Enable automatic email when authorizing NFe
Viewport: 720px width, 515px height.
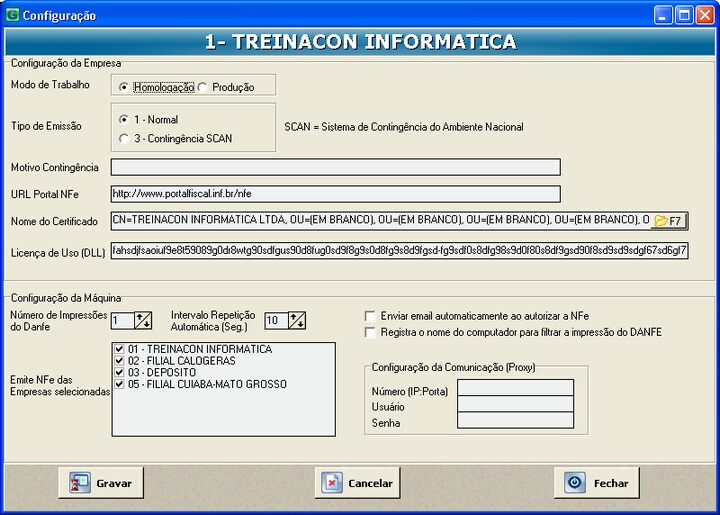click(372, 315)
